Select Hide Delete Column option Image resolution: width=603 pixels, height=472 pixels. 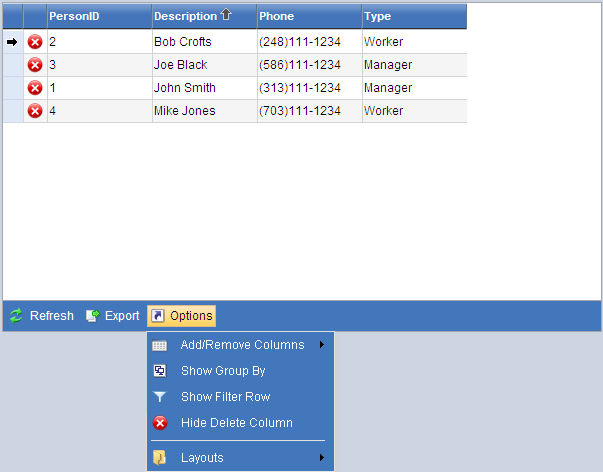coord(236,423)
